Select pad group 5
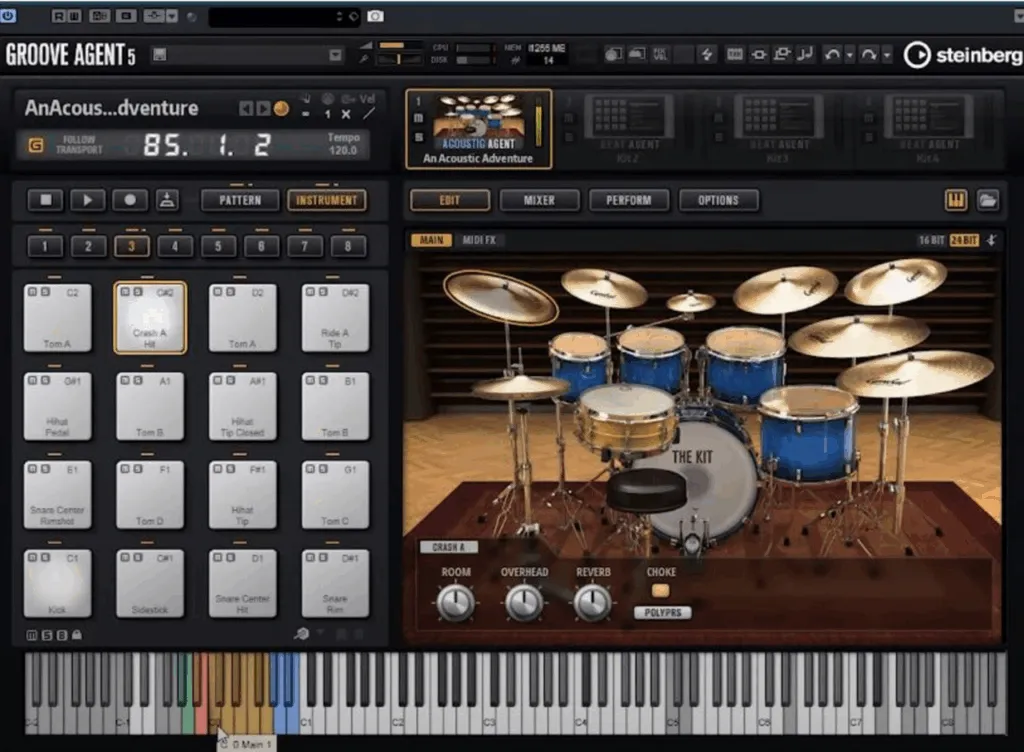Screen dimensions: 1024x752 tap(218, 246)
